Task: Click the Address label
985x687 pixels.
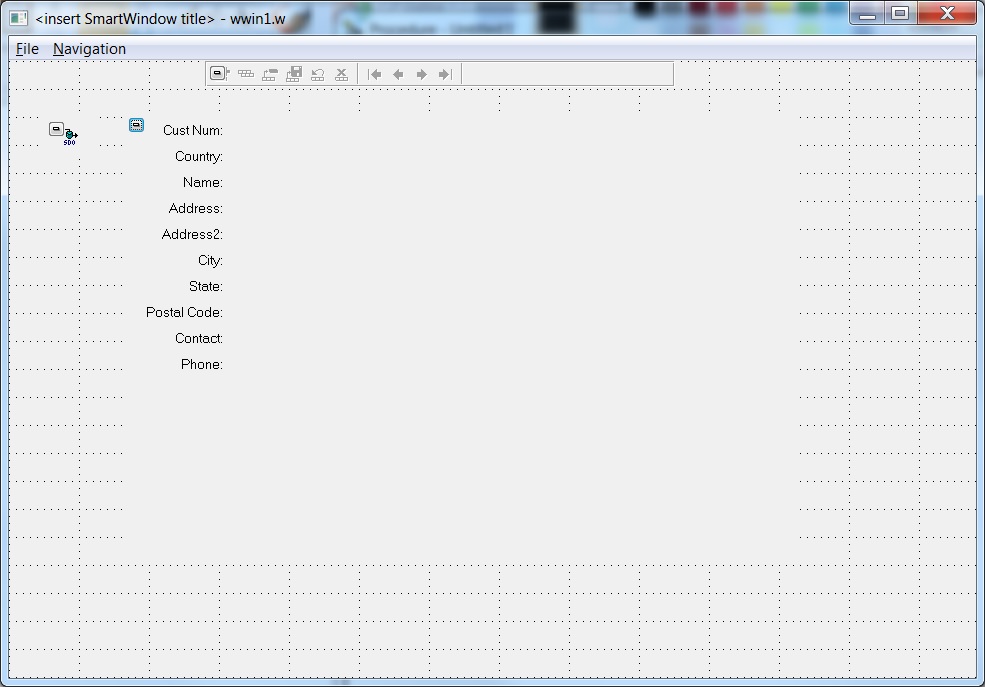Action: [195, 208]
